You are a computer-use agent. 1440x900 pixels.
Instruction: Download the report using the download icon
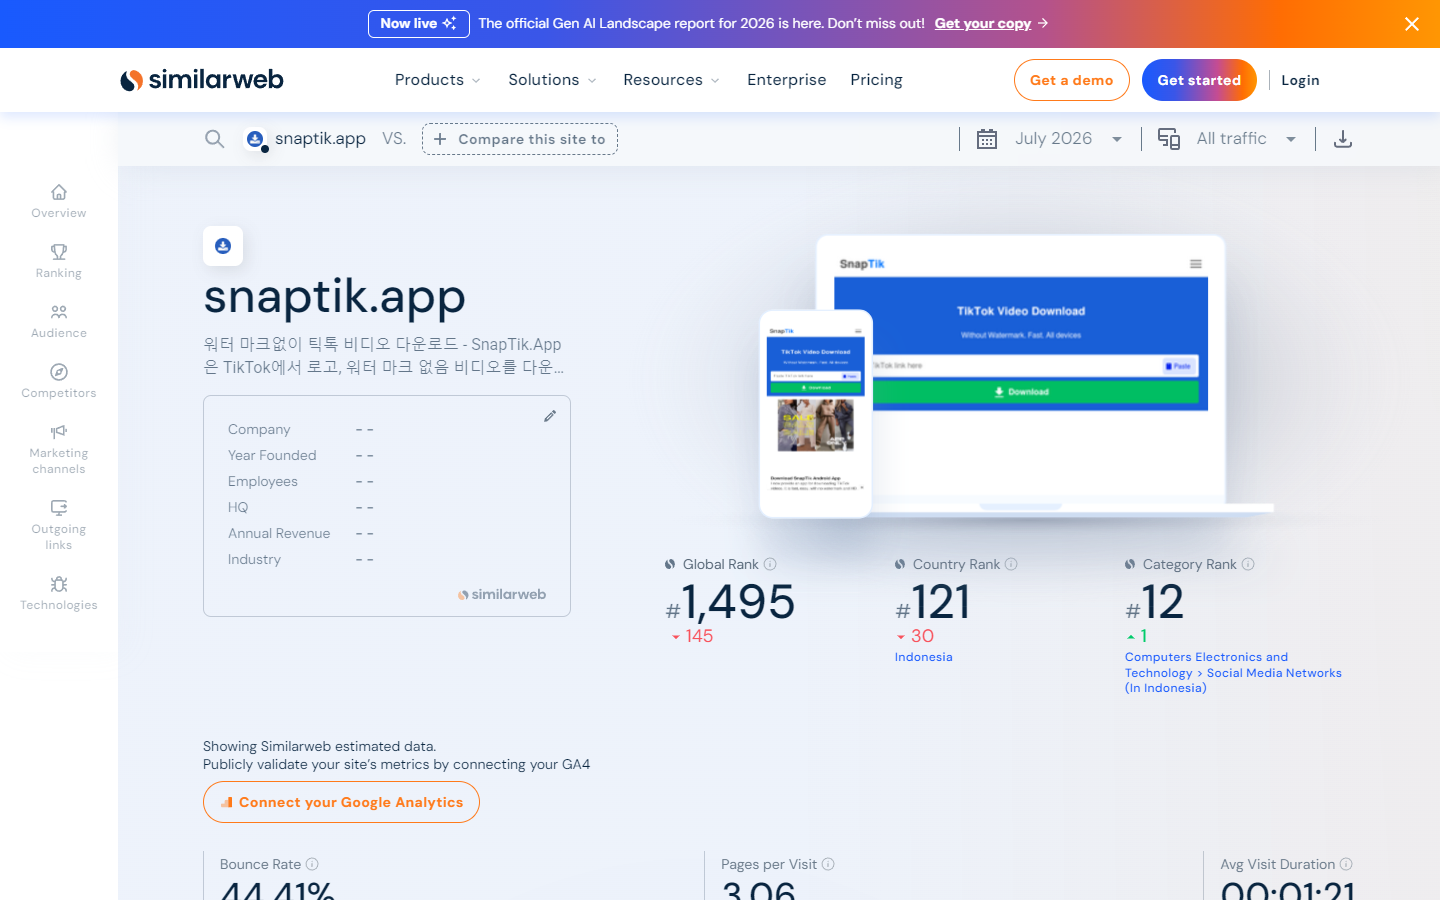pyautogui.click(x=1343, y=139)
